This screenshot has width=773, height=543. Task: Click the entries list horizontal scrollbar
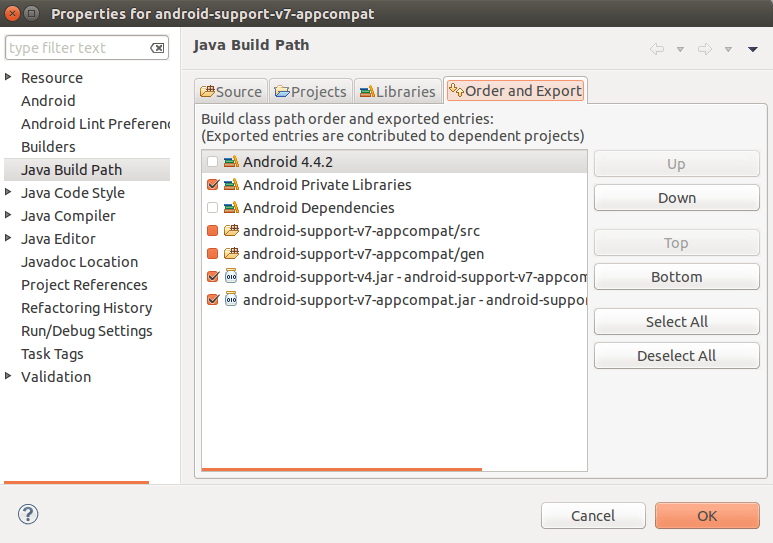coord(342,469)
